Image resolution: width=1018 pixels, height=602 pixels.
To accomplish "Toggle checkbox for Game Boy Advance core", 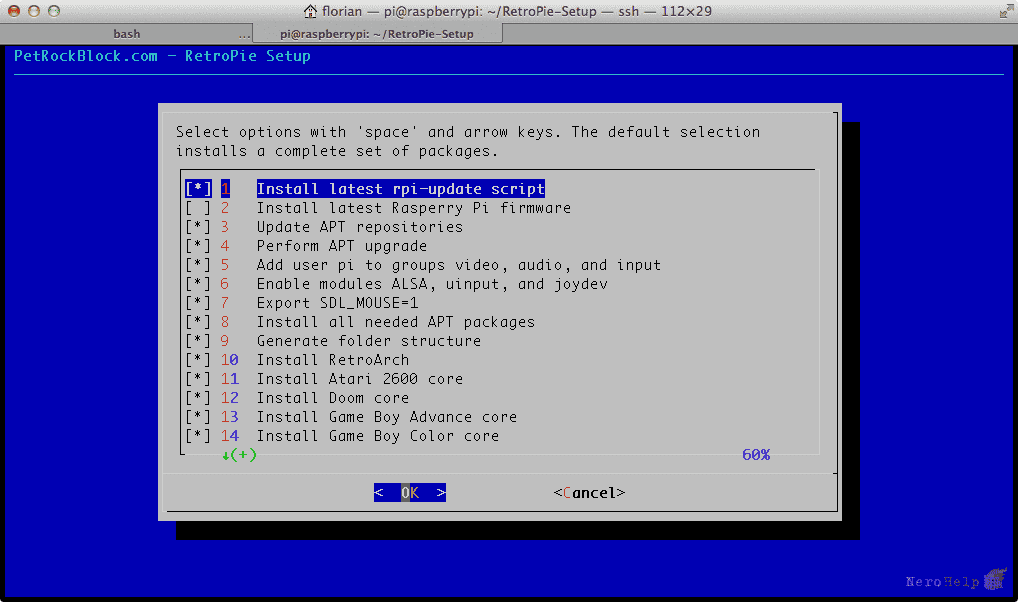I will coord(198,417).
